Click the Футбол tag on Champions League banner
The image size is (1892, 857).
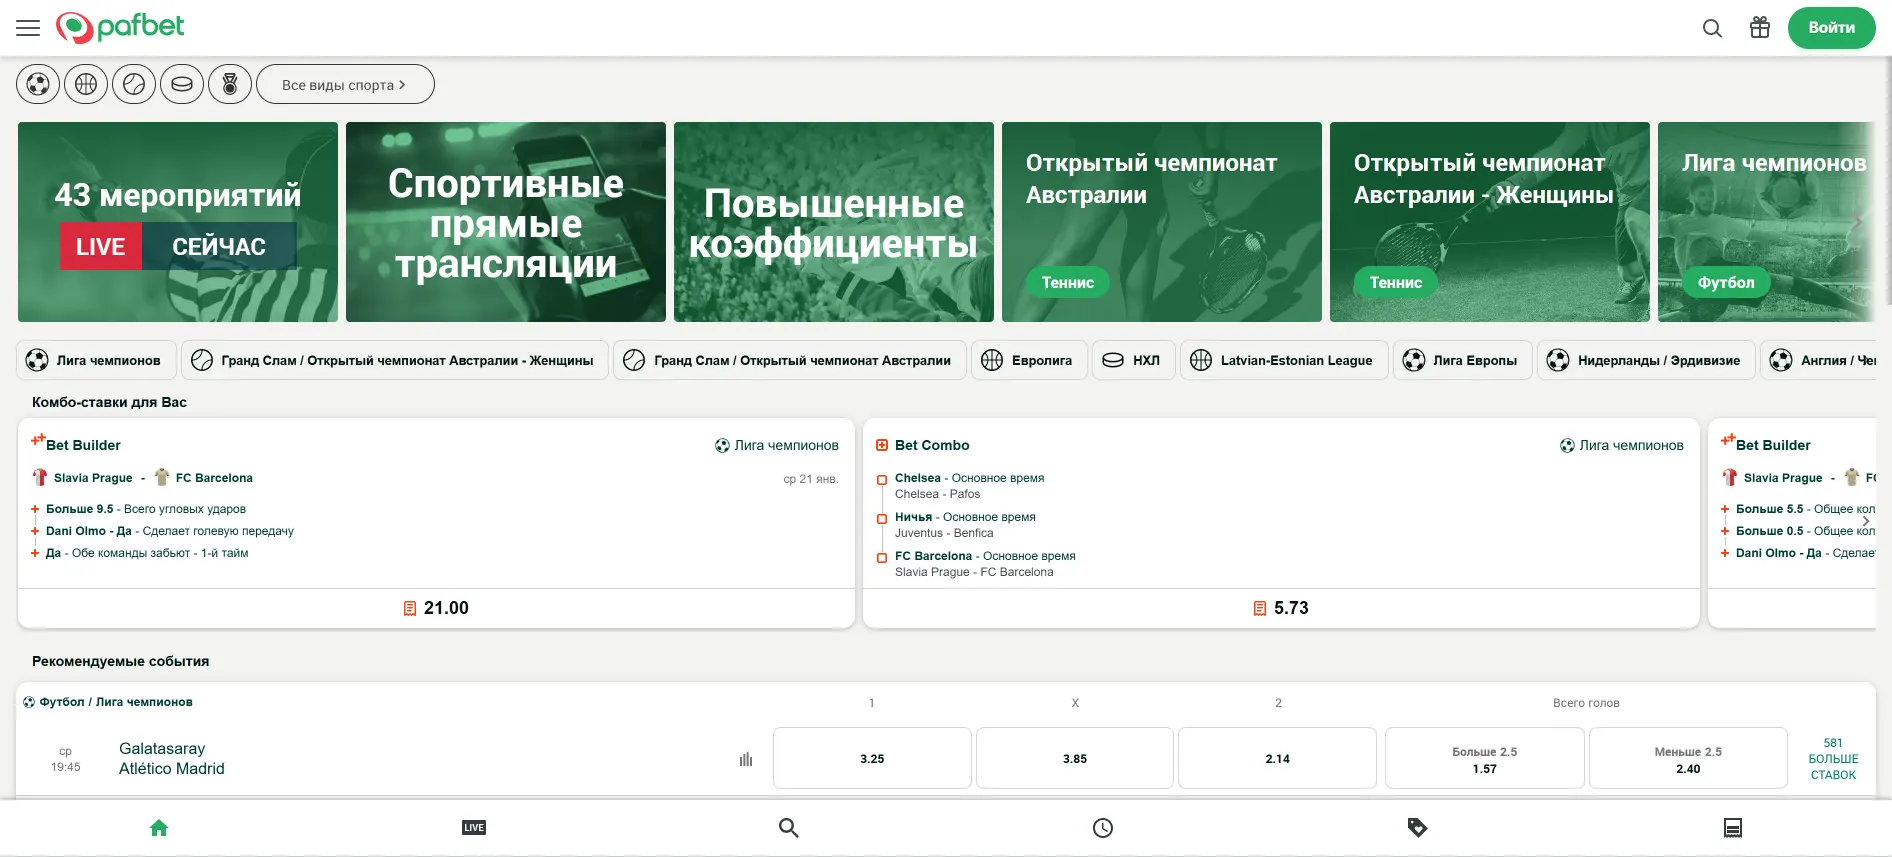pos(1726,283)
